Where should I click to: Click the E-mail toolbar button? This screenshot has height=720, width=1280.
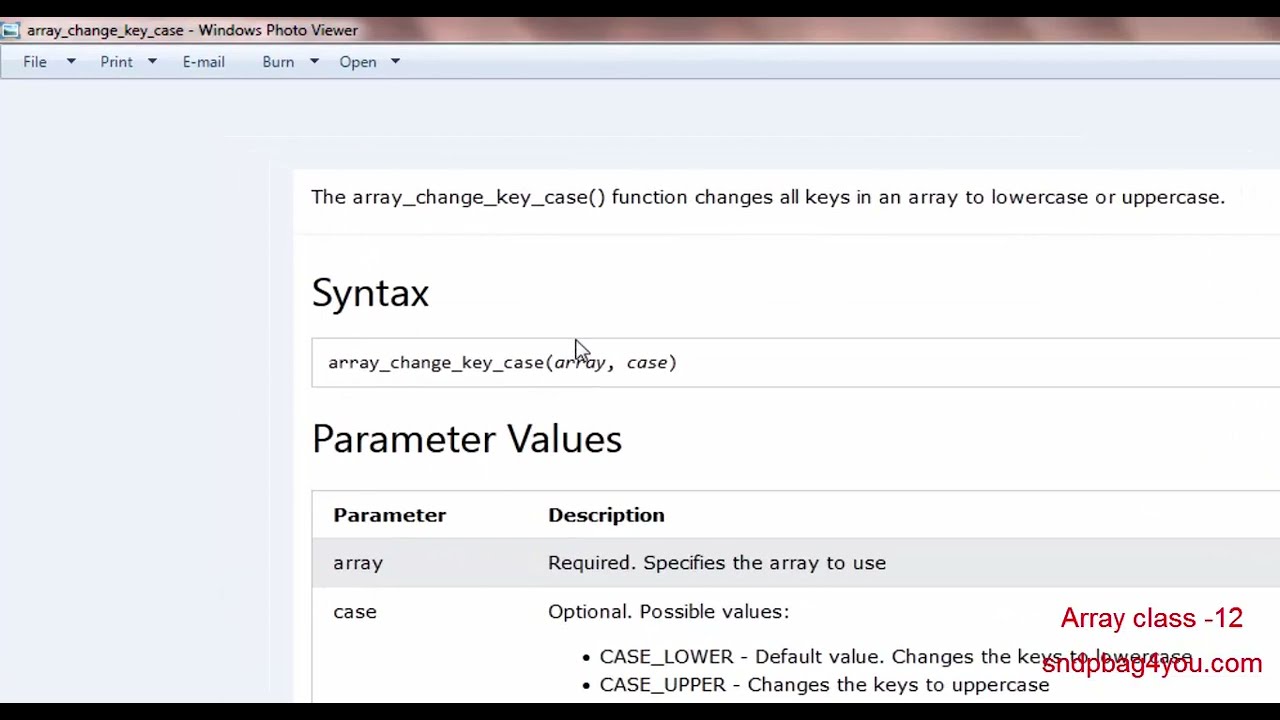[x=203, y=62]
